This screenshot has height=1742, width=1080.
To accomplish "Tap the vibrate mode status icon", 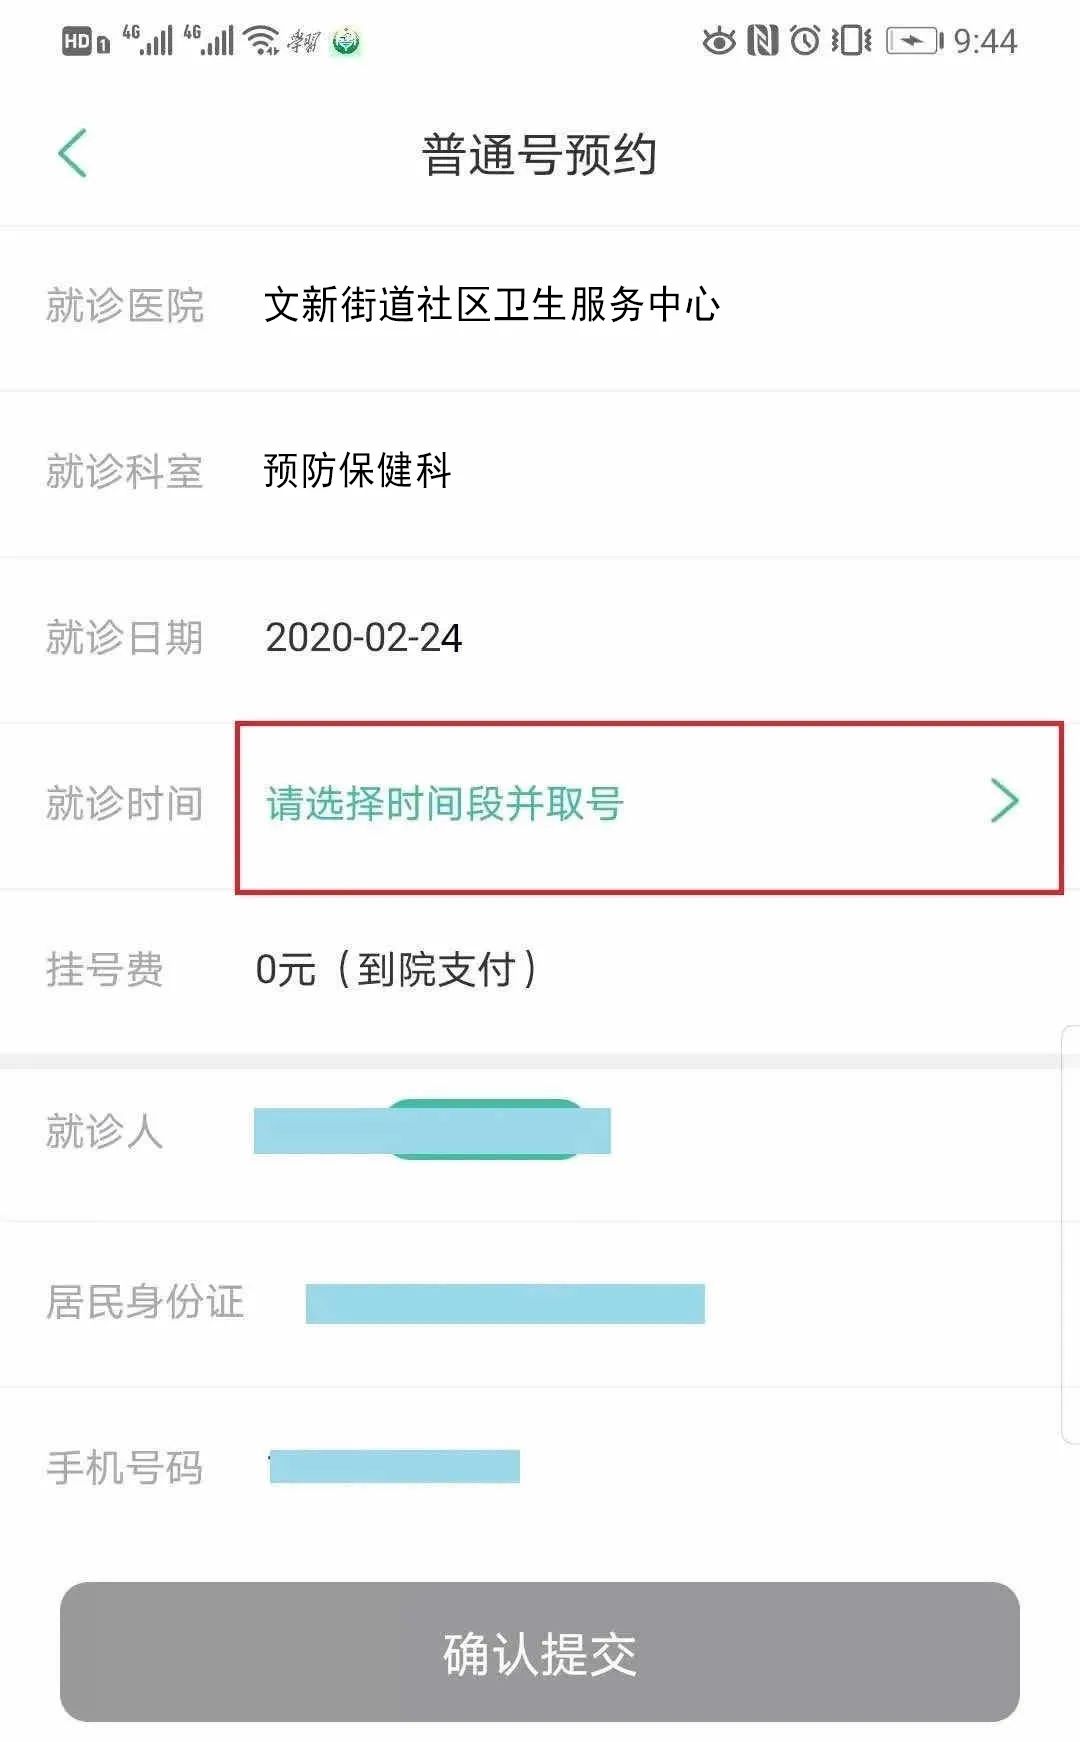I will 851,41.
